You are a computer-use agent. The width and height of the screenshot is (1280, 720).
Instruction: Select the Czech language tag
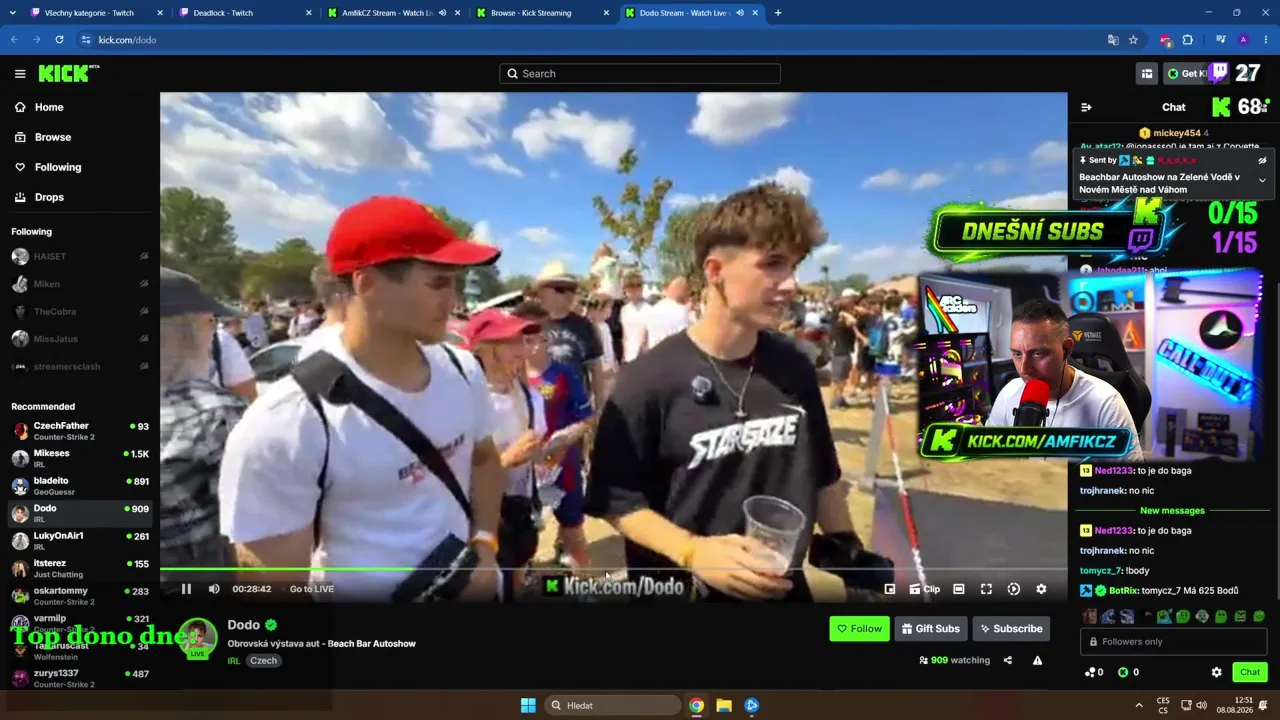click(x=263, y=661)
